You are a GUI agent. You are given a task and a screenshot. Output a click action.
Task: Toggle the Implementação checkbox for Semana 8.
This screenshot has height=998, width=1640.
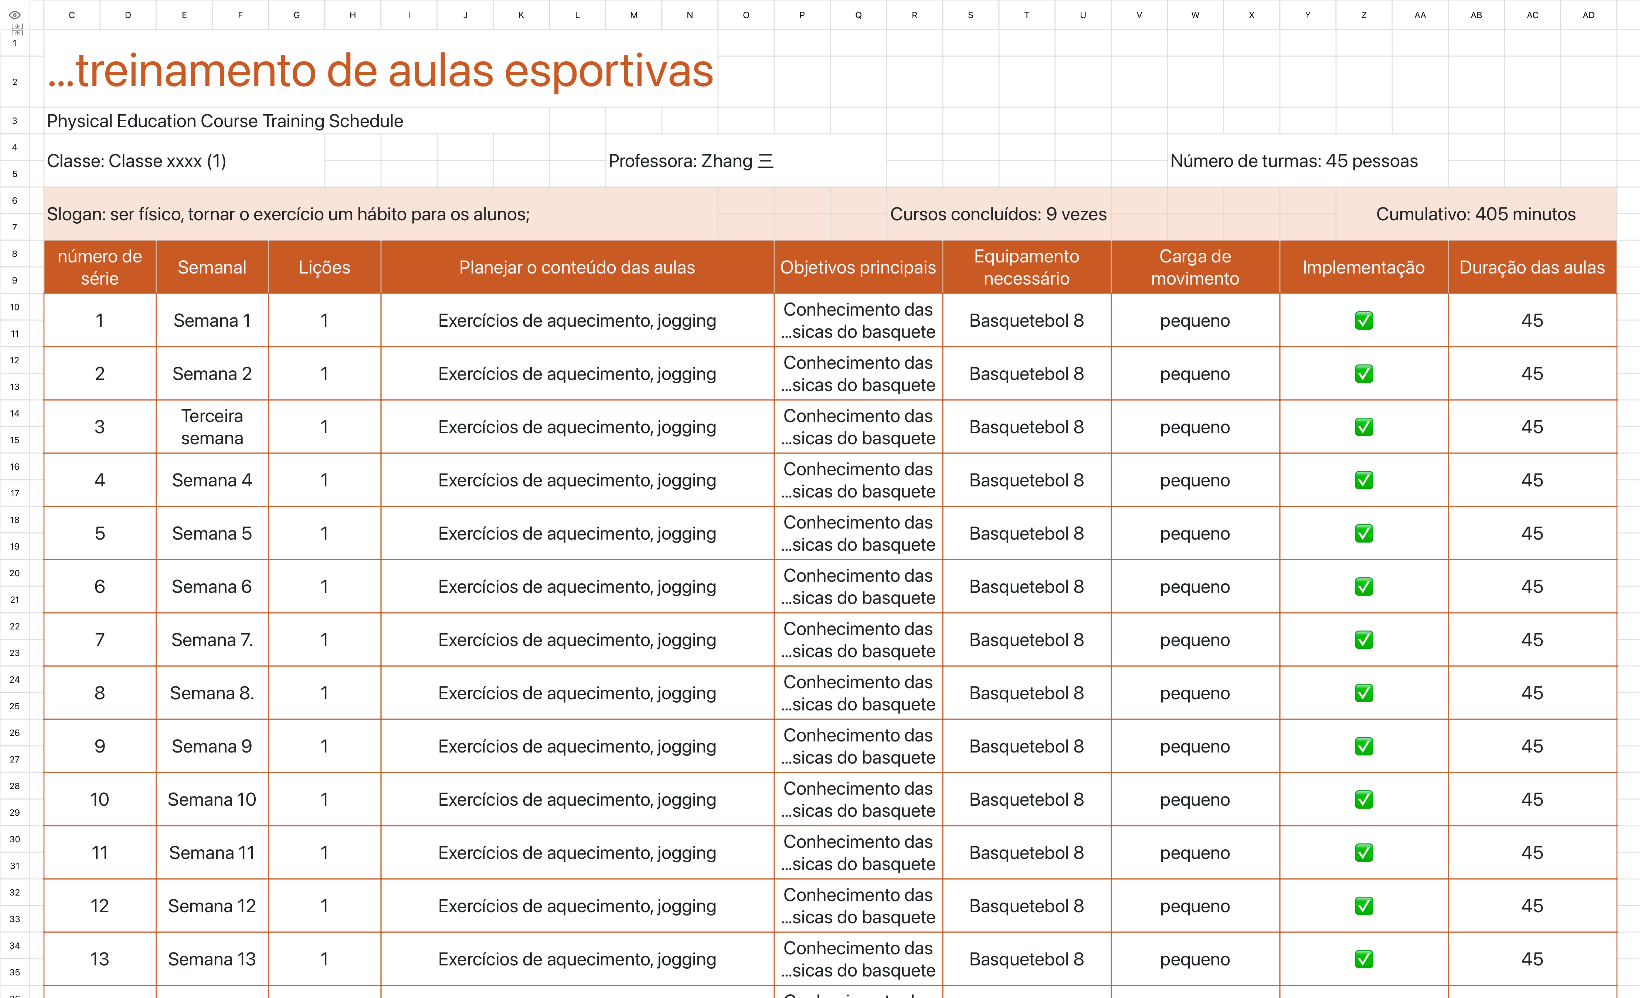[x=1363, y=693]
